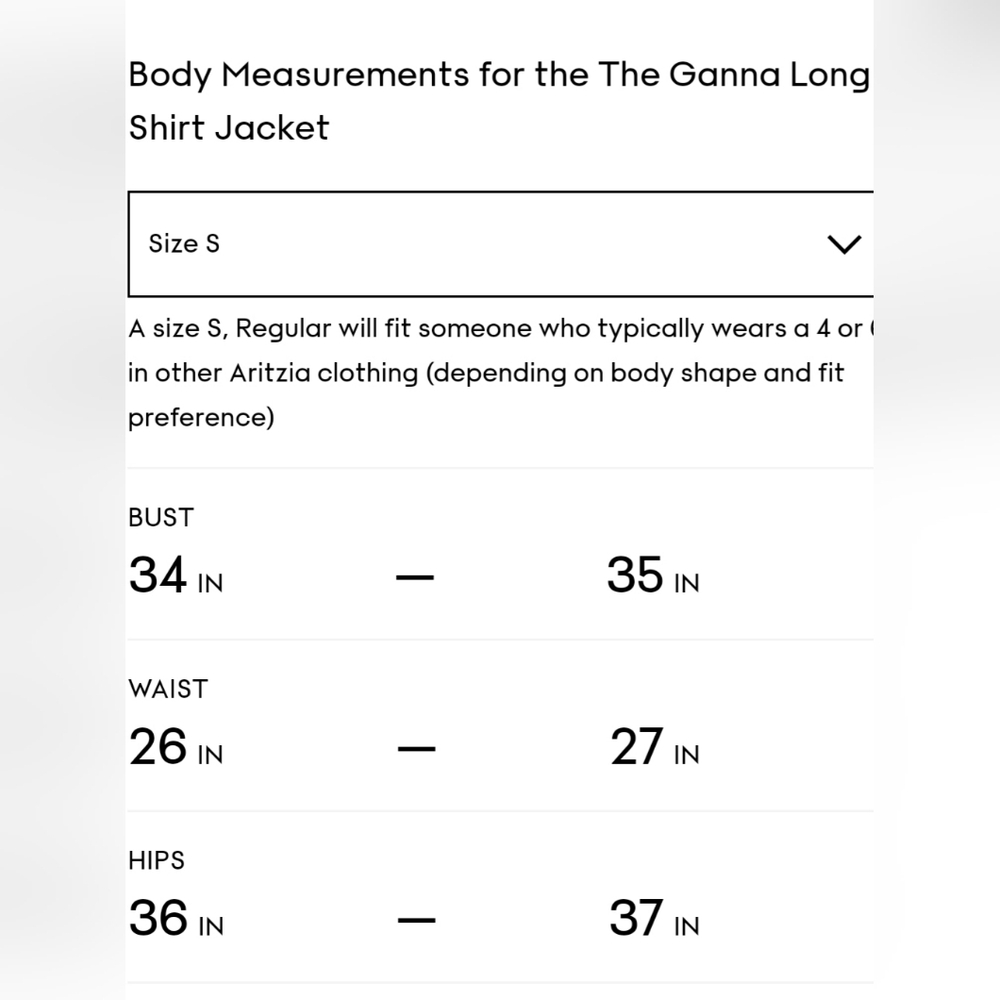
Task: Click the 'Shirt Jacket' heading line
Action: (x=229, y=128)
